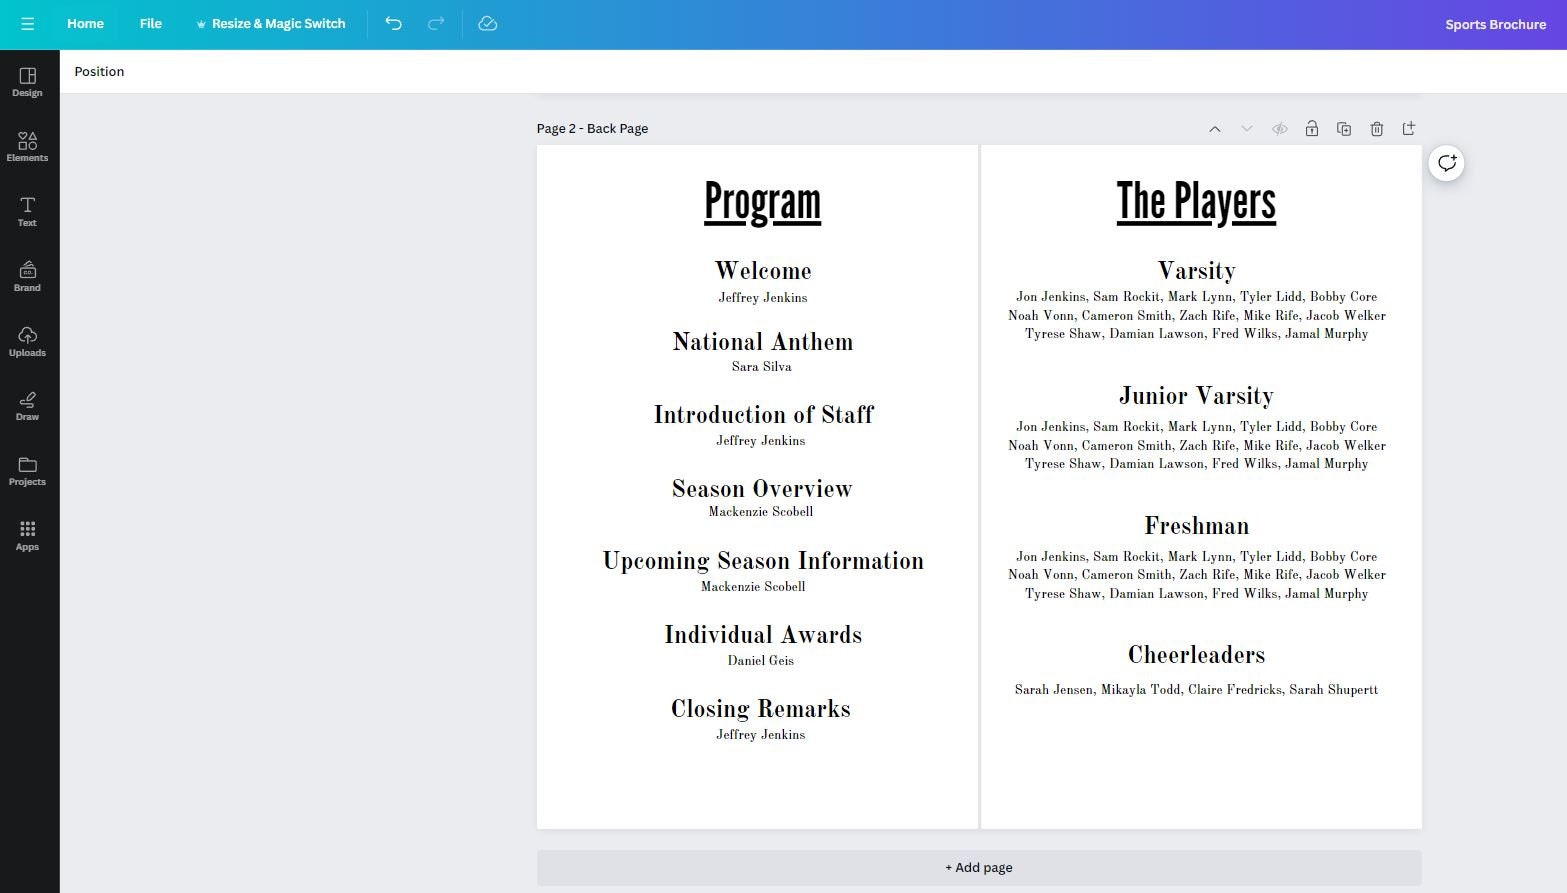Lock Page 2 with the padlock icon
The width and height of the screenshot is (1567, 893).
[1312, 128]
